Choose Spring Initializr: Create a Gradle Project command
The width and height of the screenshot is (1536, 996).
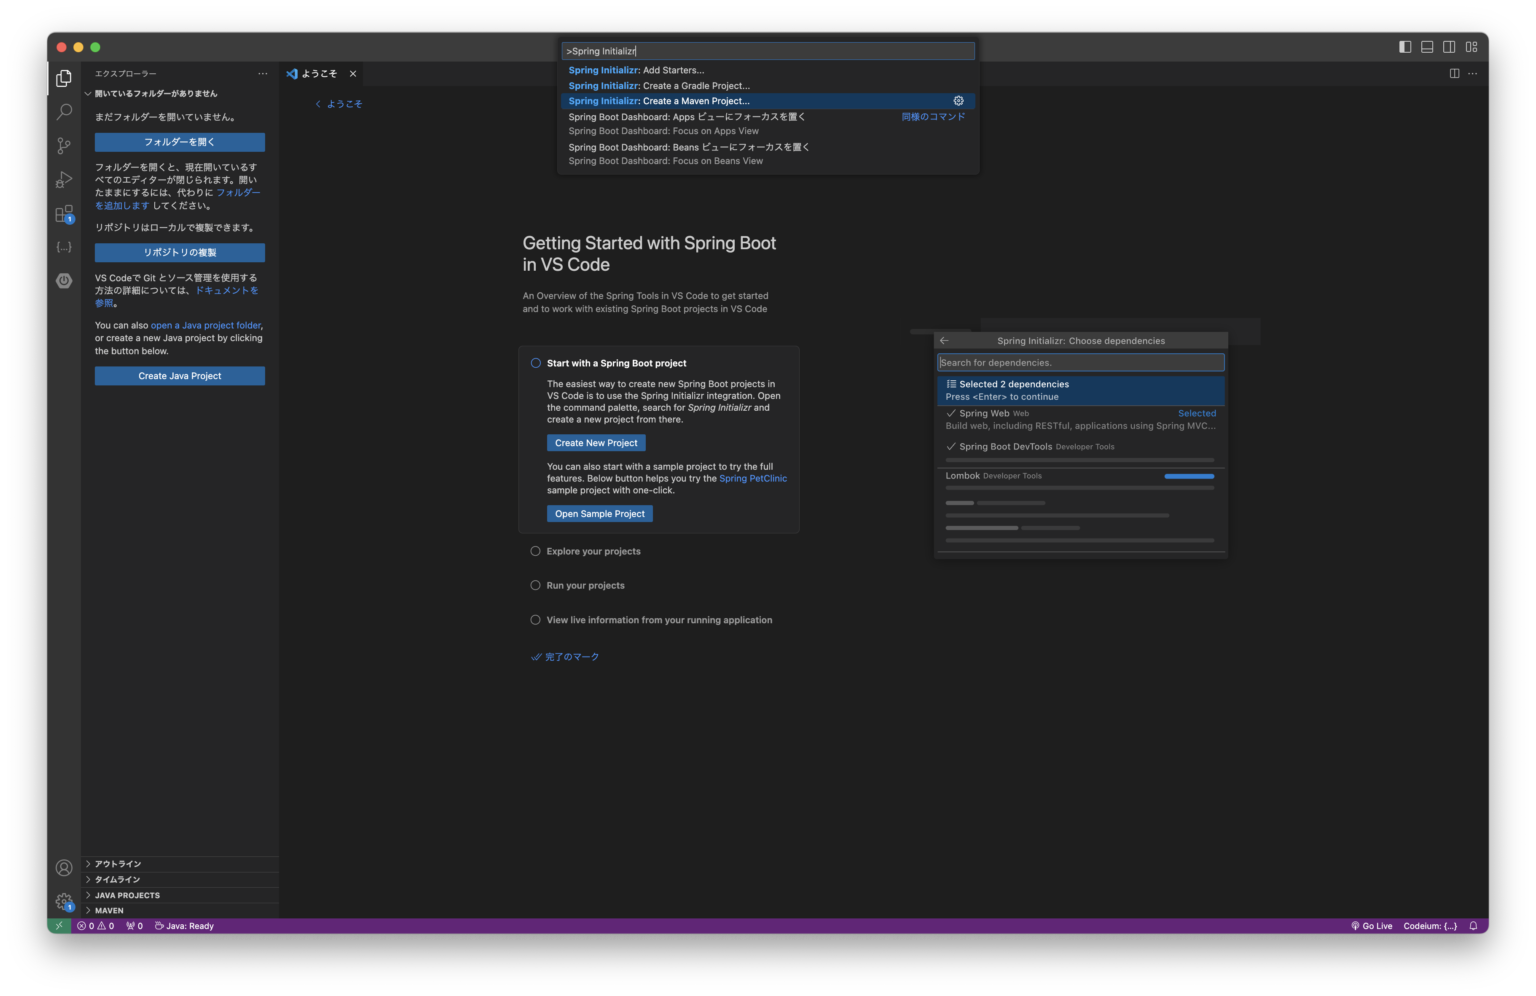click(x=659, y=85)
